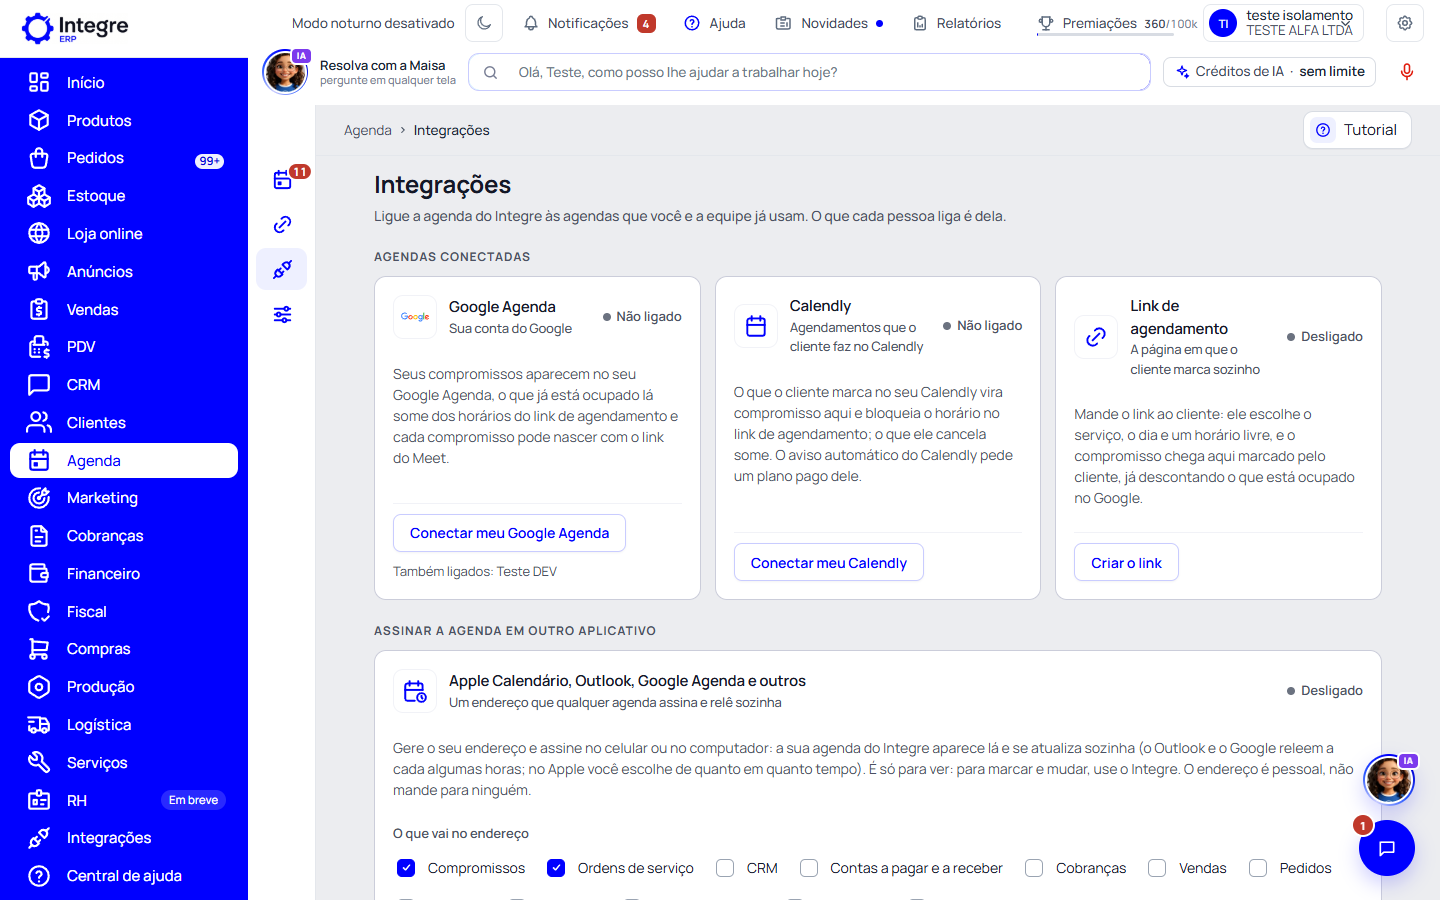Open Loja online in sidebar

coord(124,234)
